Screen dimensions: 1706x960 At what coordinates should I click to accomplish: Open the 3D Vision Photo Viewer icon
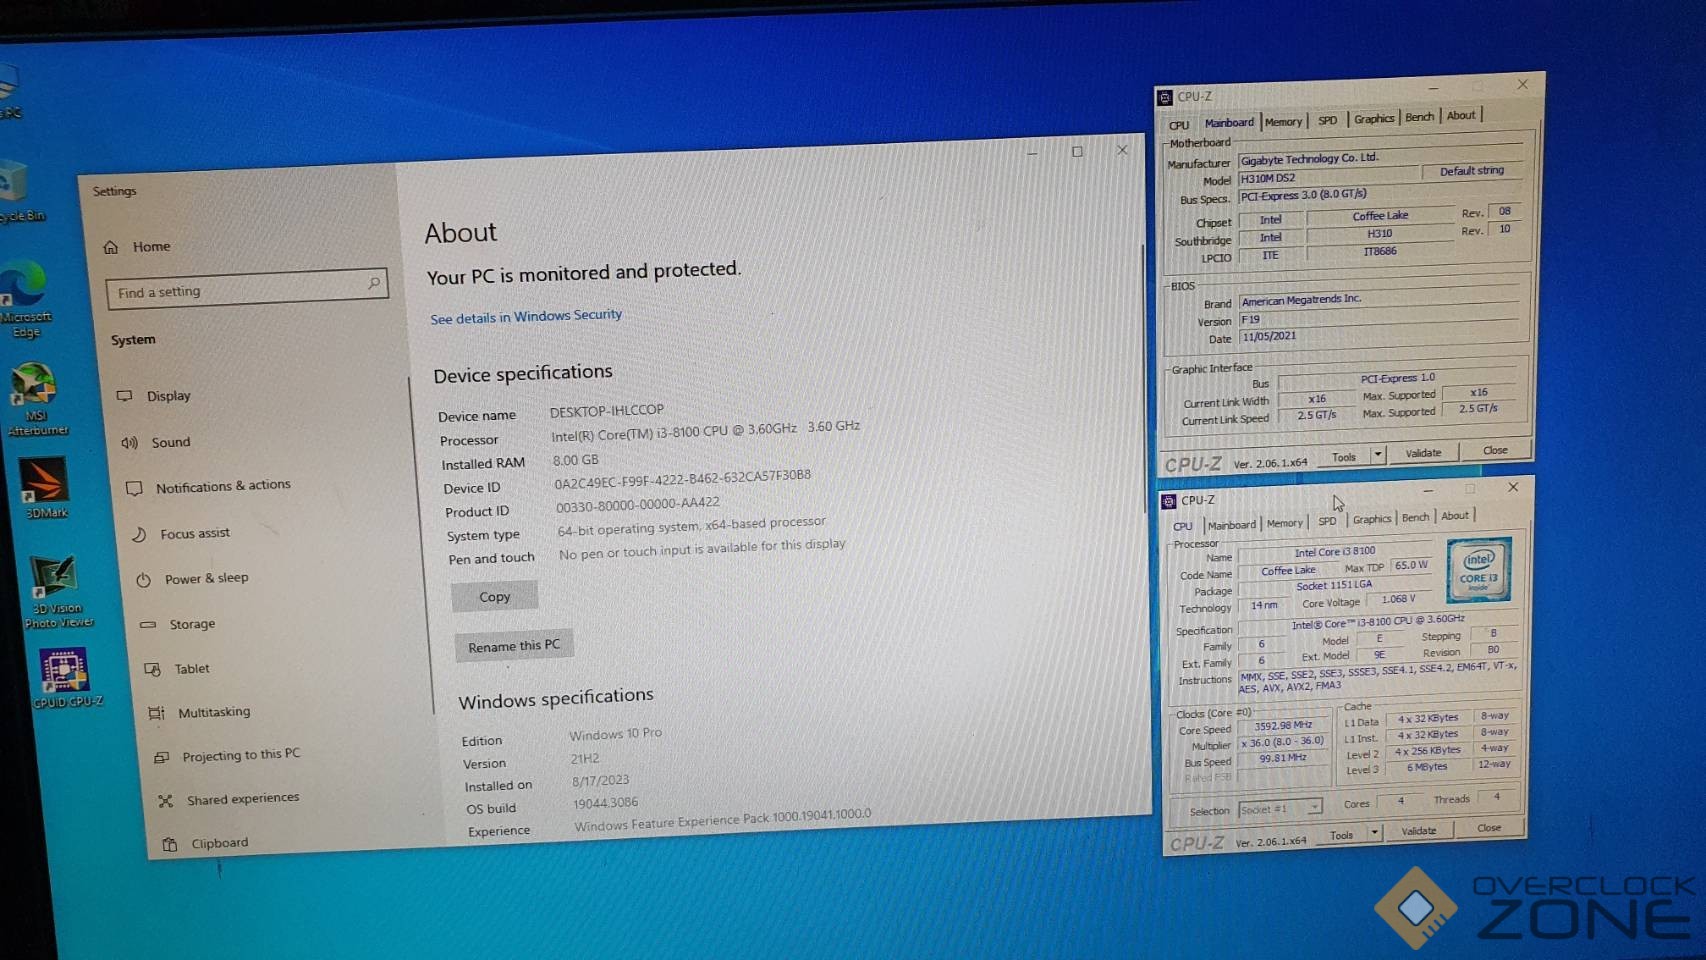(x=53, y=580)
